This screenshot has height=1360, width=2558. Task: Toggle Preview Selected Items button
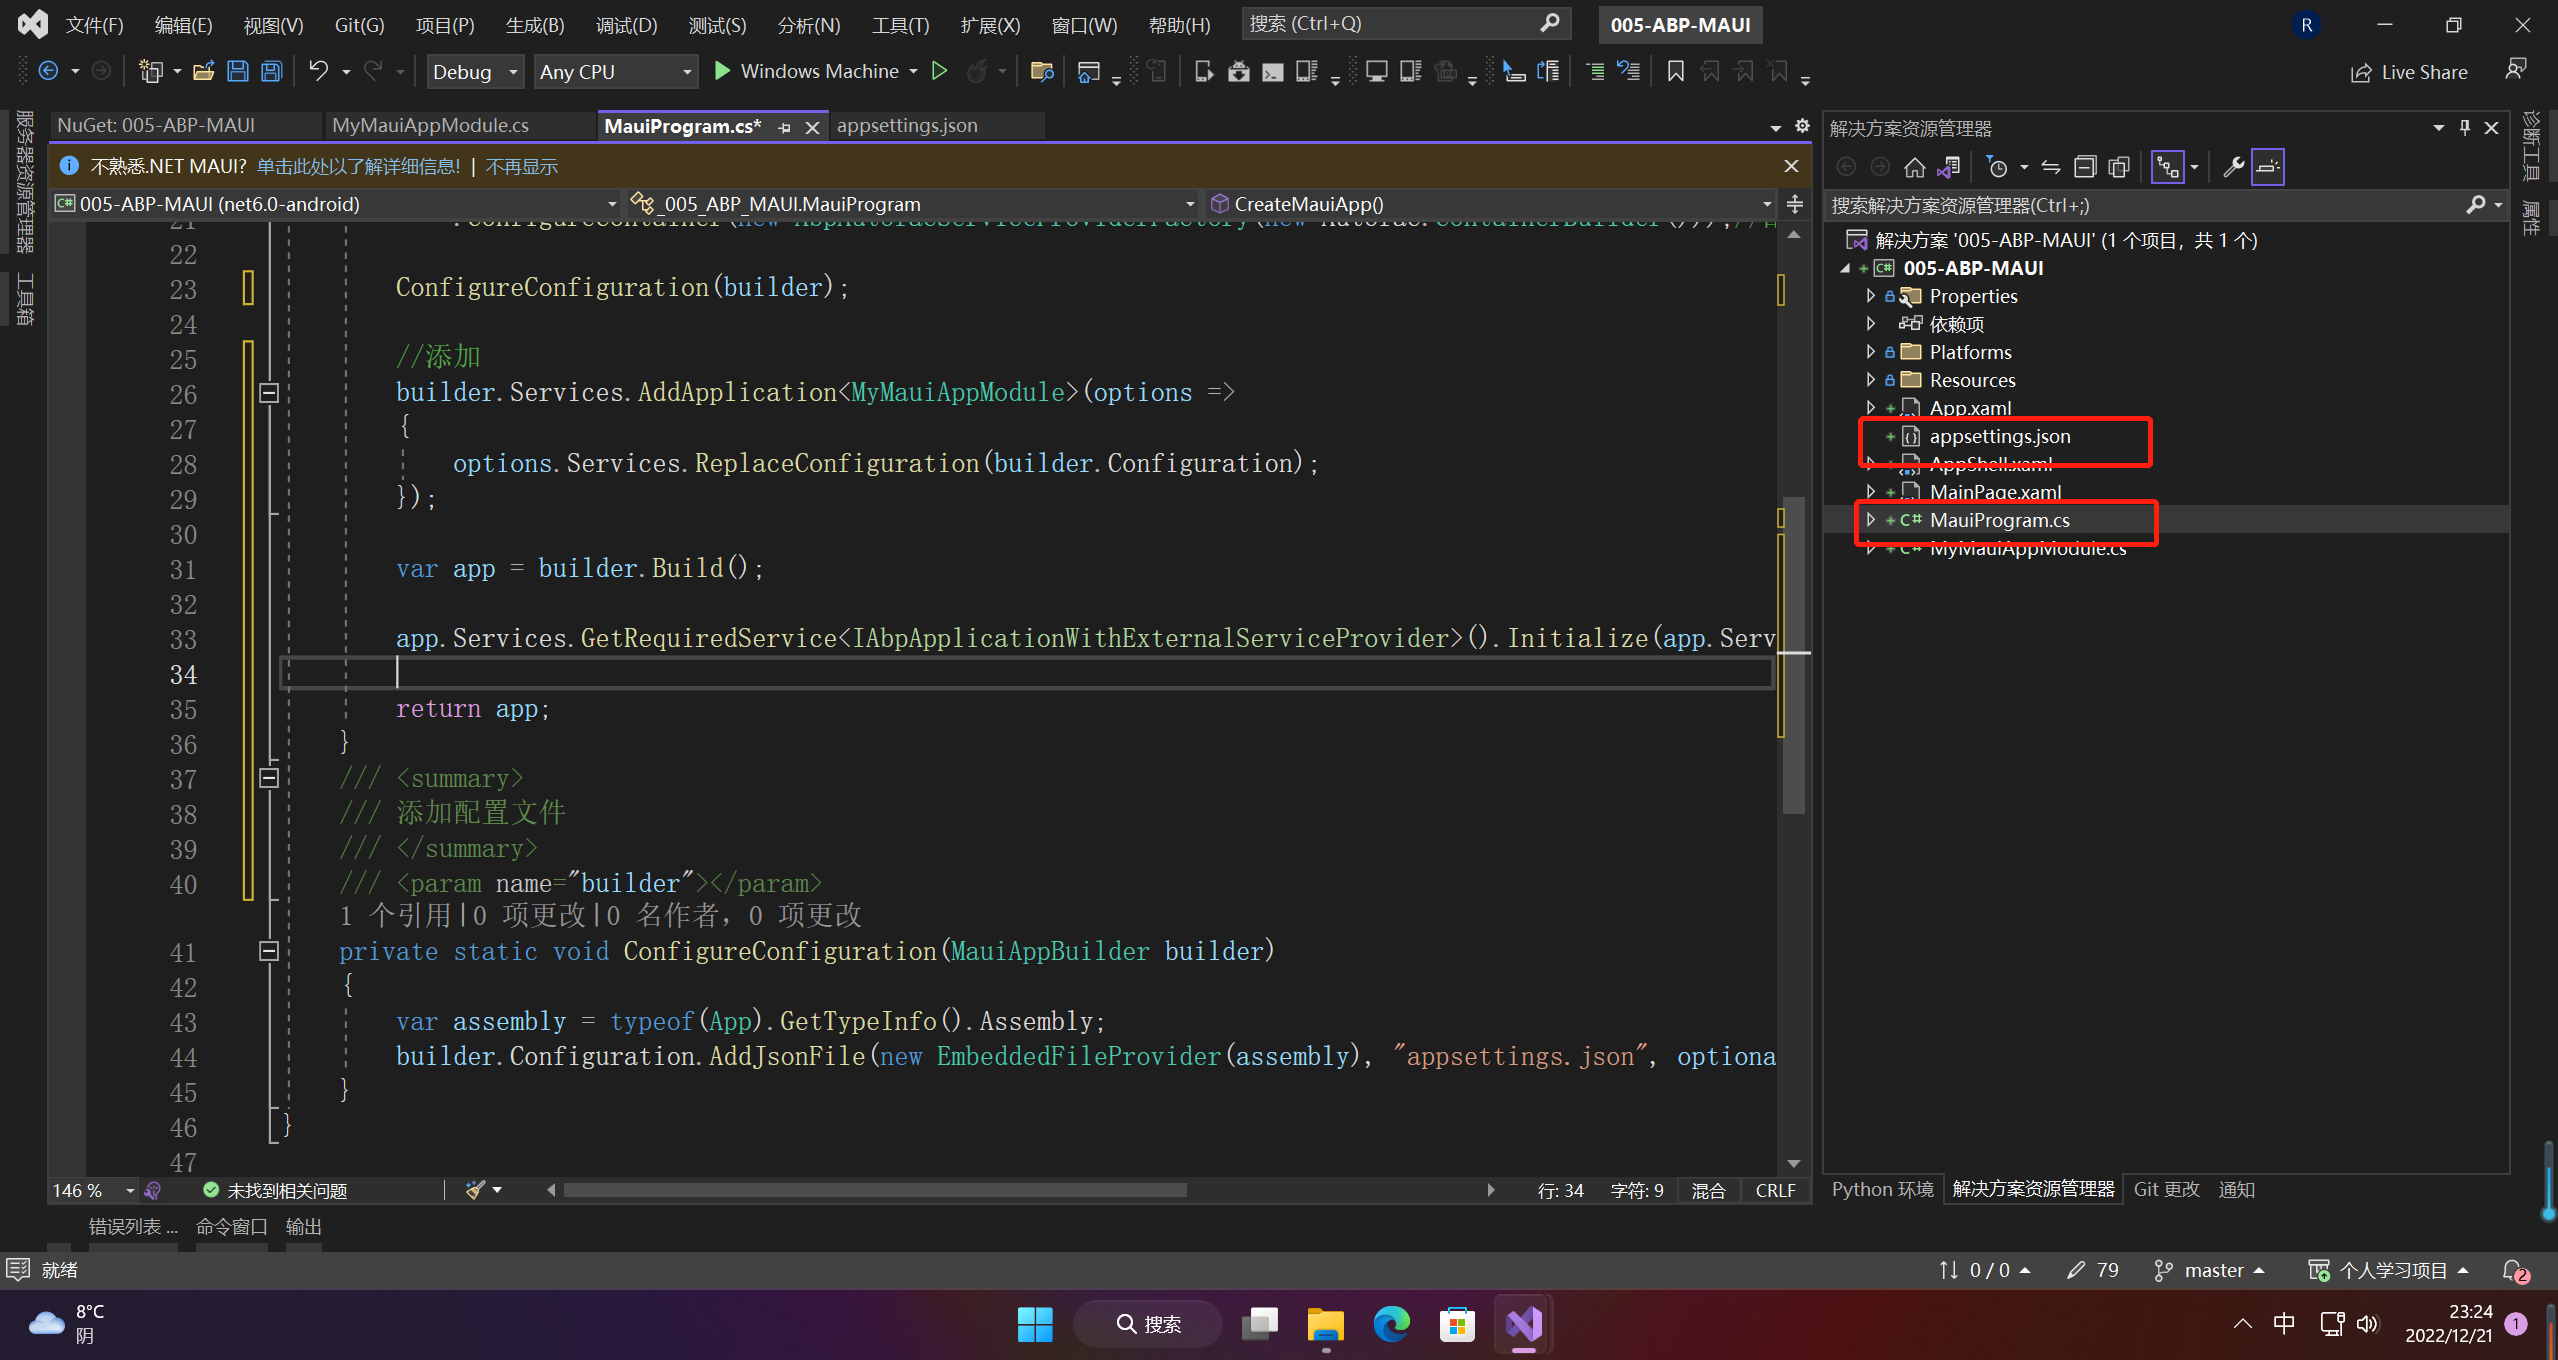pyautogui.click(x=2268, y=167)
